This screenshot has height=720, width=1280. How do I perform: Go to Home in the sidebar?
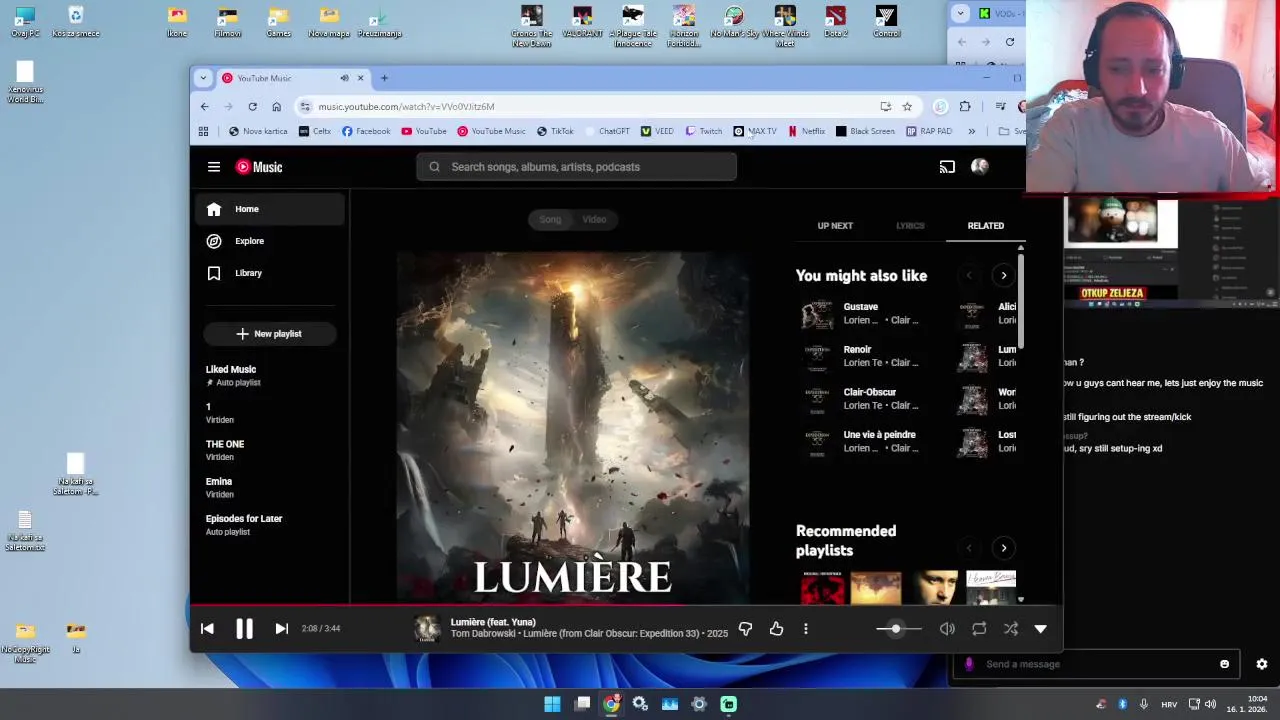pyautogui.click(x=270, y=209)
